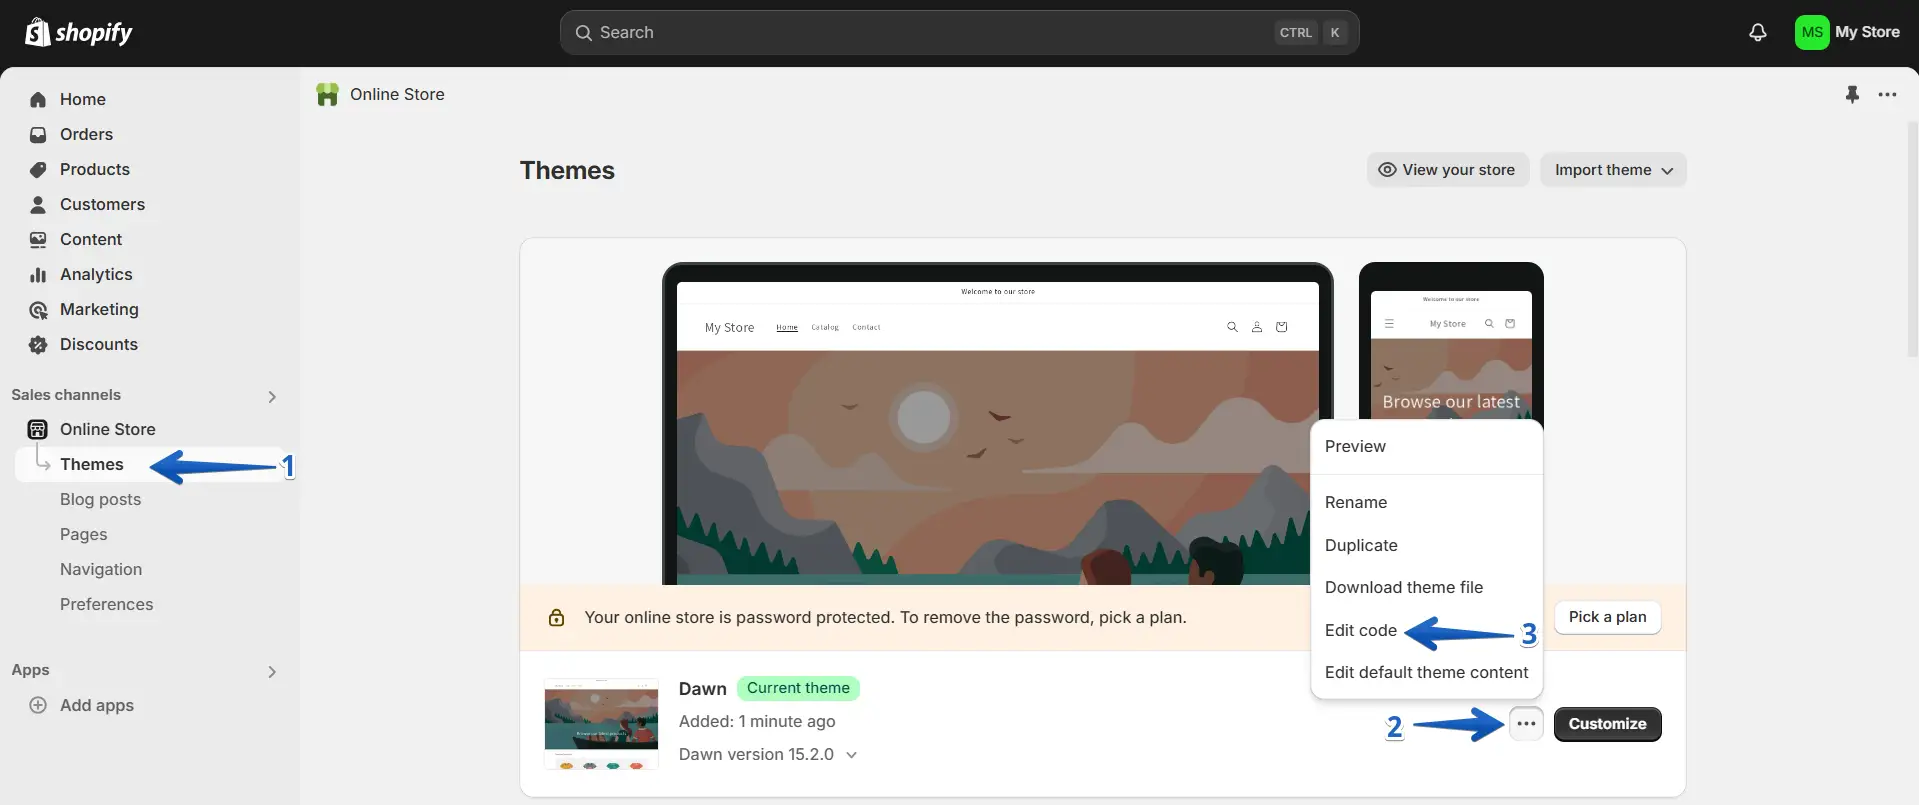Open the Import theme dropdown

click(x=1612, y=170)
